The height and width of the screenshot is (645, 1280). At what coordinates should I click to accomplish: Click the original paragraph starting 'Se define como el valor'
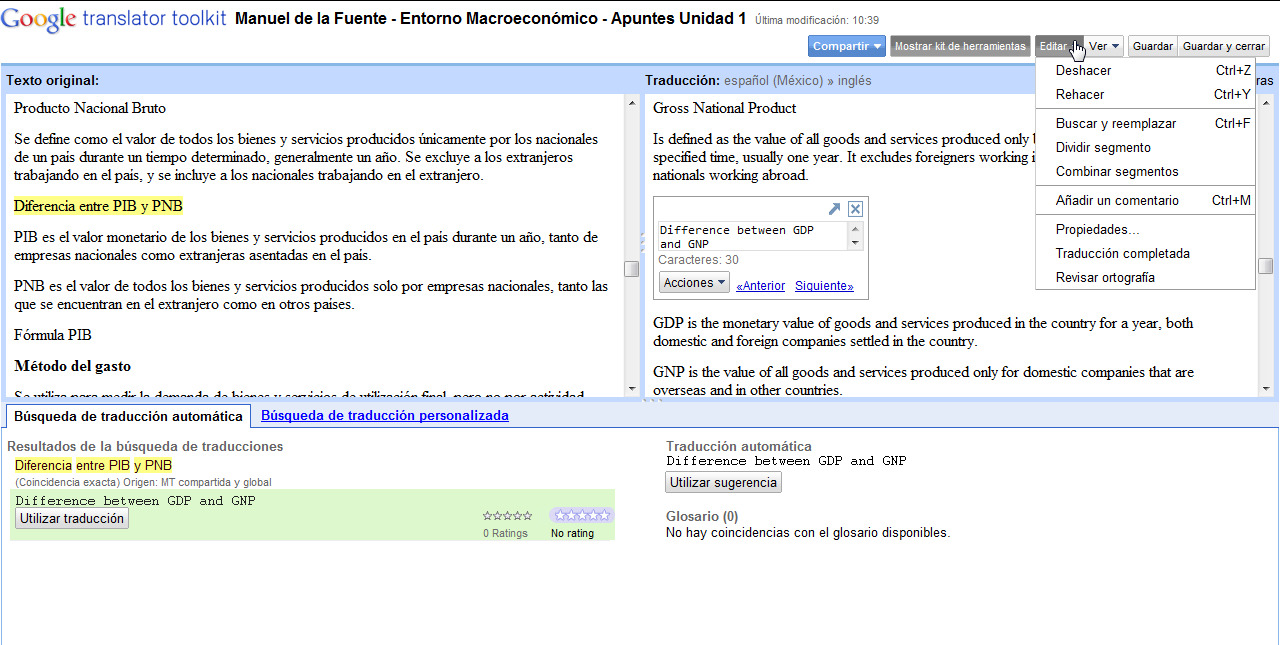(306, 157)
